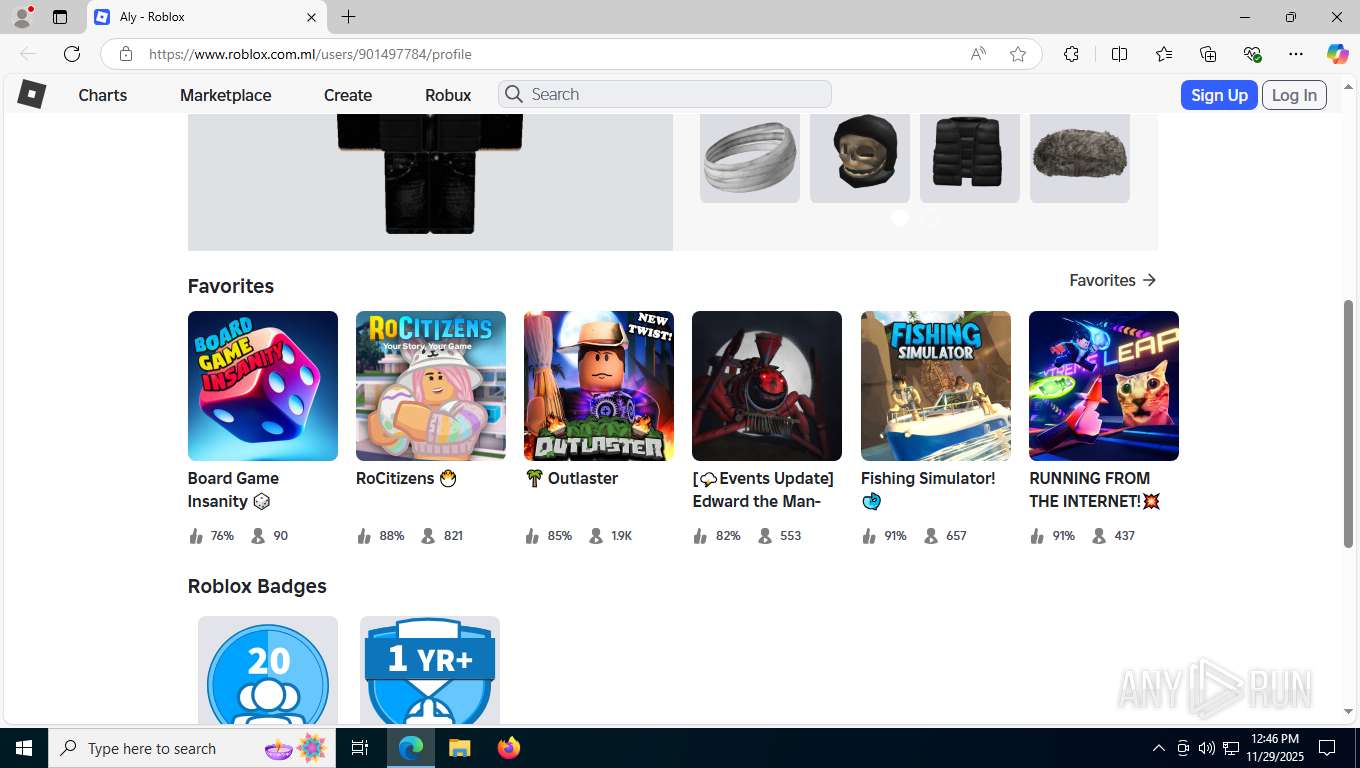
Task: Open the Running From The Internet thumbnail
Action: tap(1104, 386)
